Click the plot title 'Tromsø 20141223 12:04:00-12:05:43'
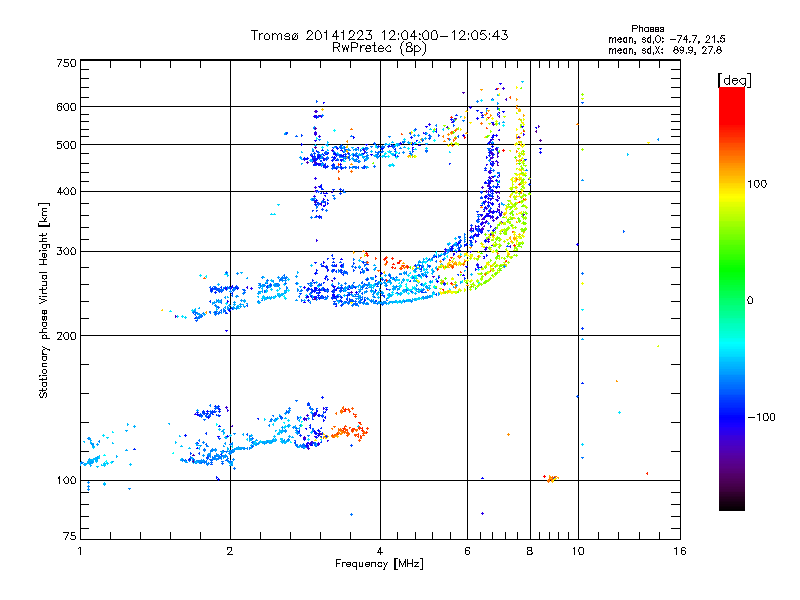The image size is (800, 600). click(x=379, y=35)
